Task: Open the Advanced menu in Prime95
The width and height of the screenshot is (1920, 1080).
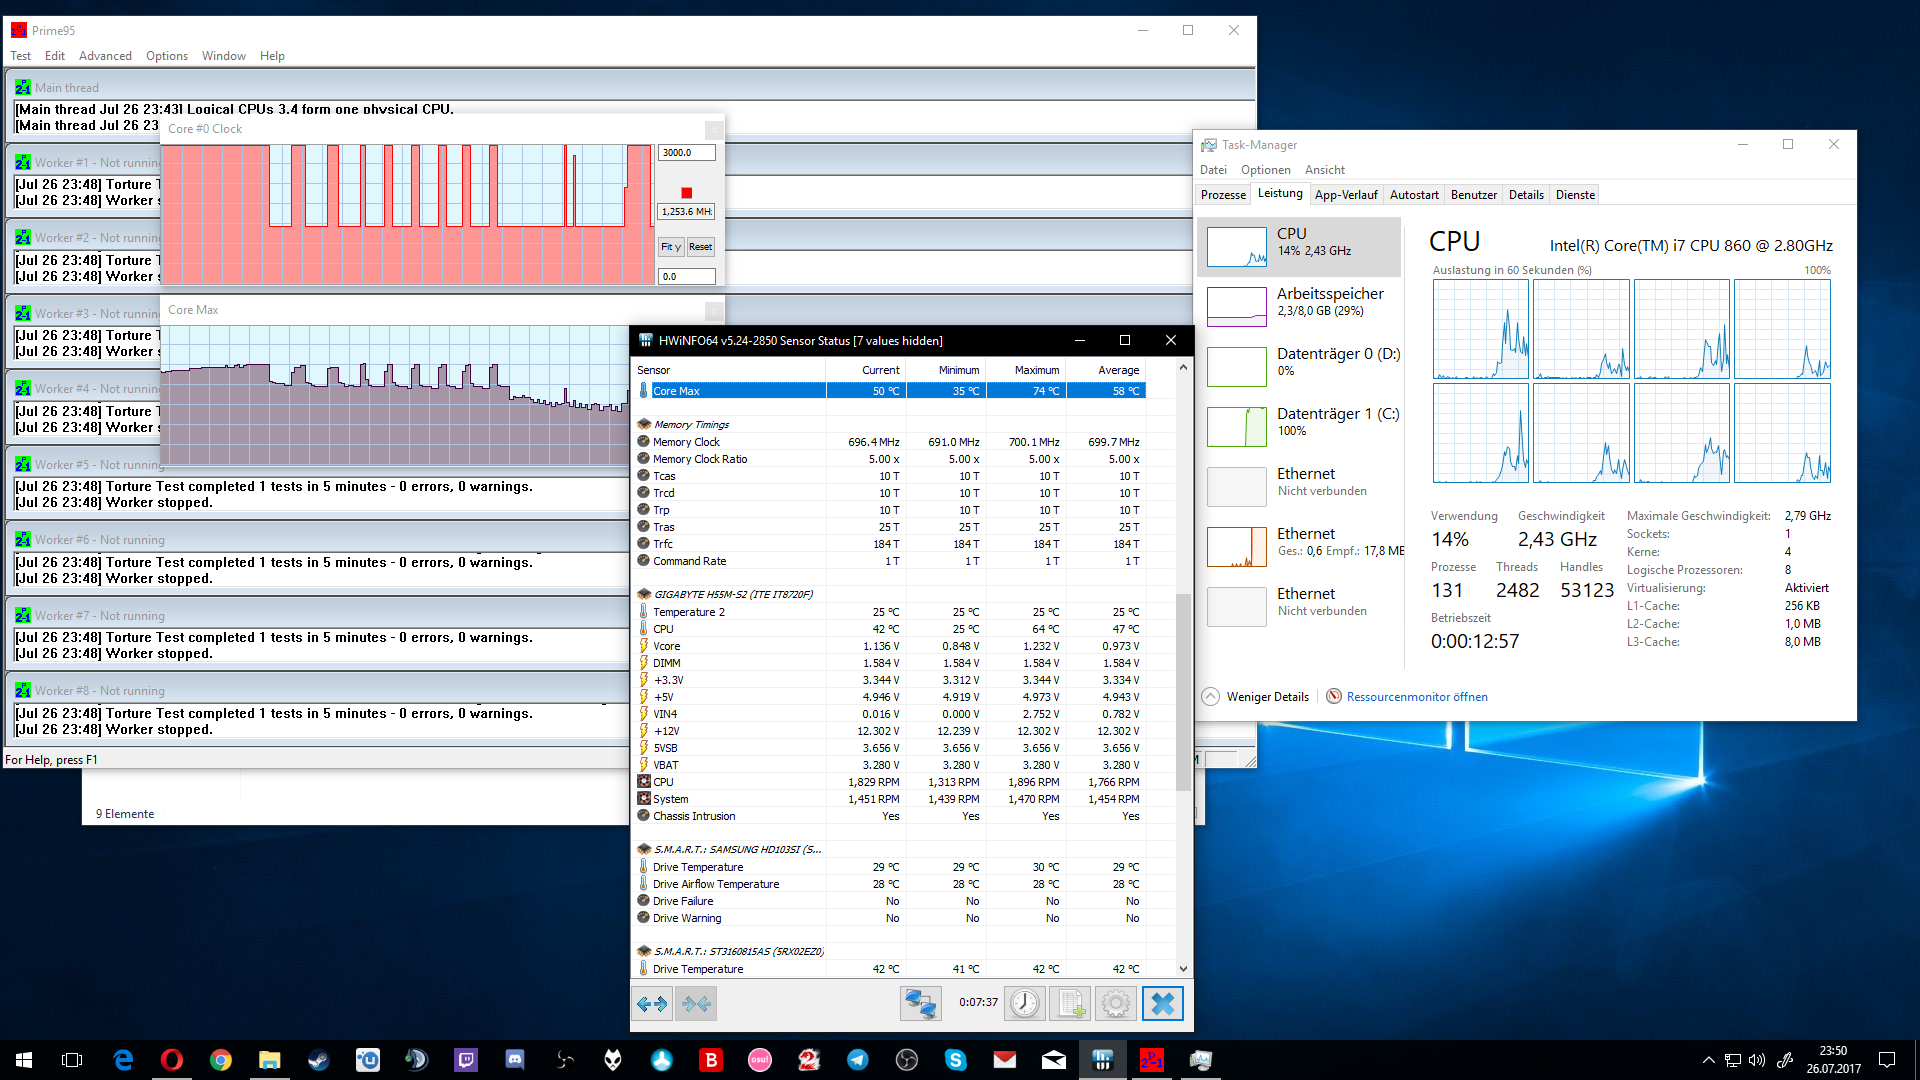Action: click(x=105, y=56)
